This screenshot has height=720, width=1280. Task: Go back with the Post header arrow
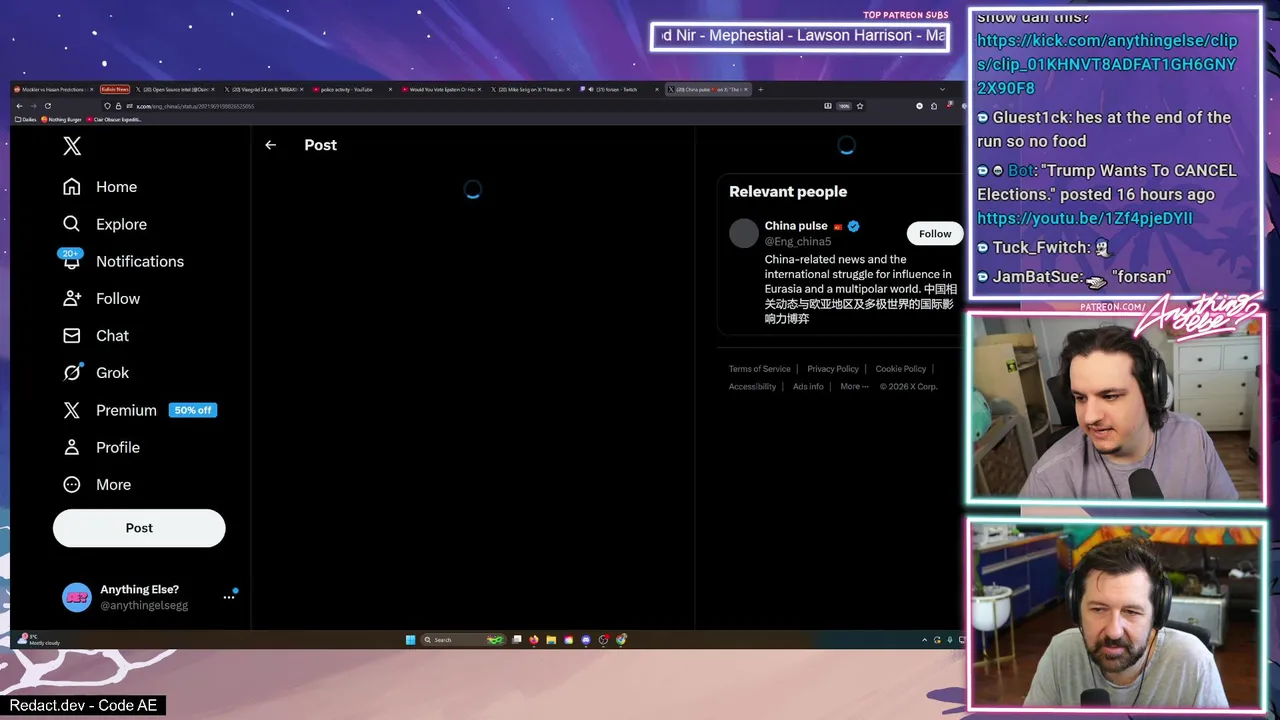click(270, 145)
